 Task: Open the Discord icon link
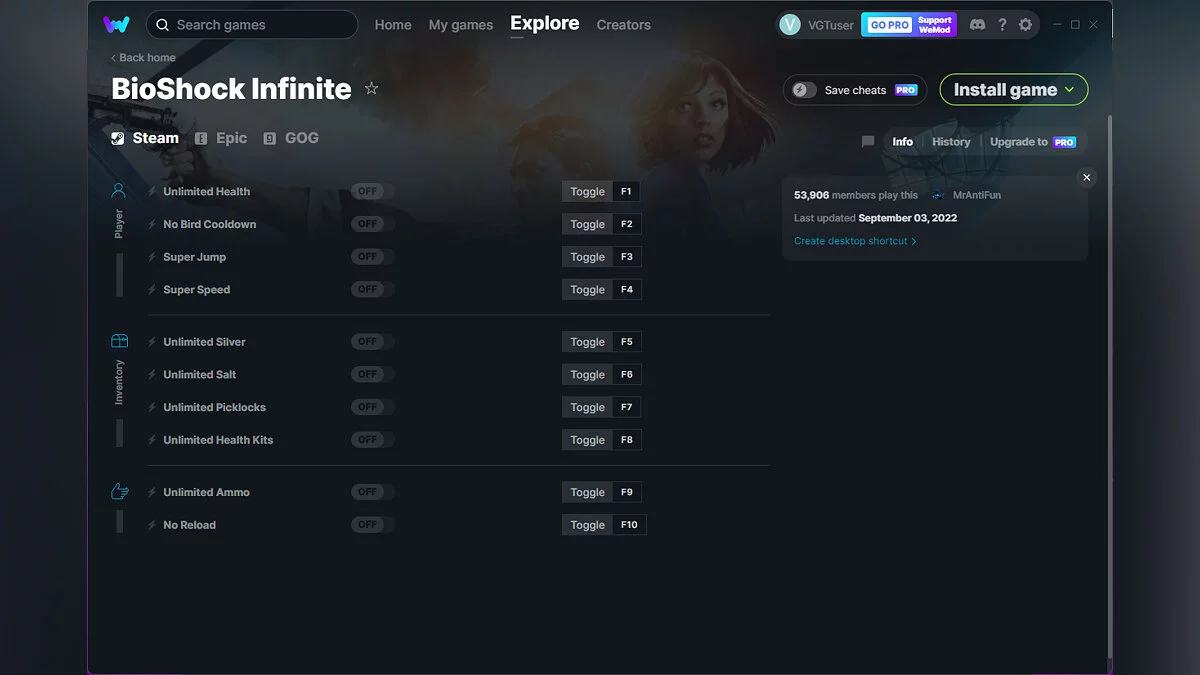tap(977, 24)
